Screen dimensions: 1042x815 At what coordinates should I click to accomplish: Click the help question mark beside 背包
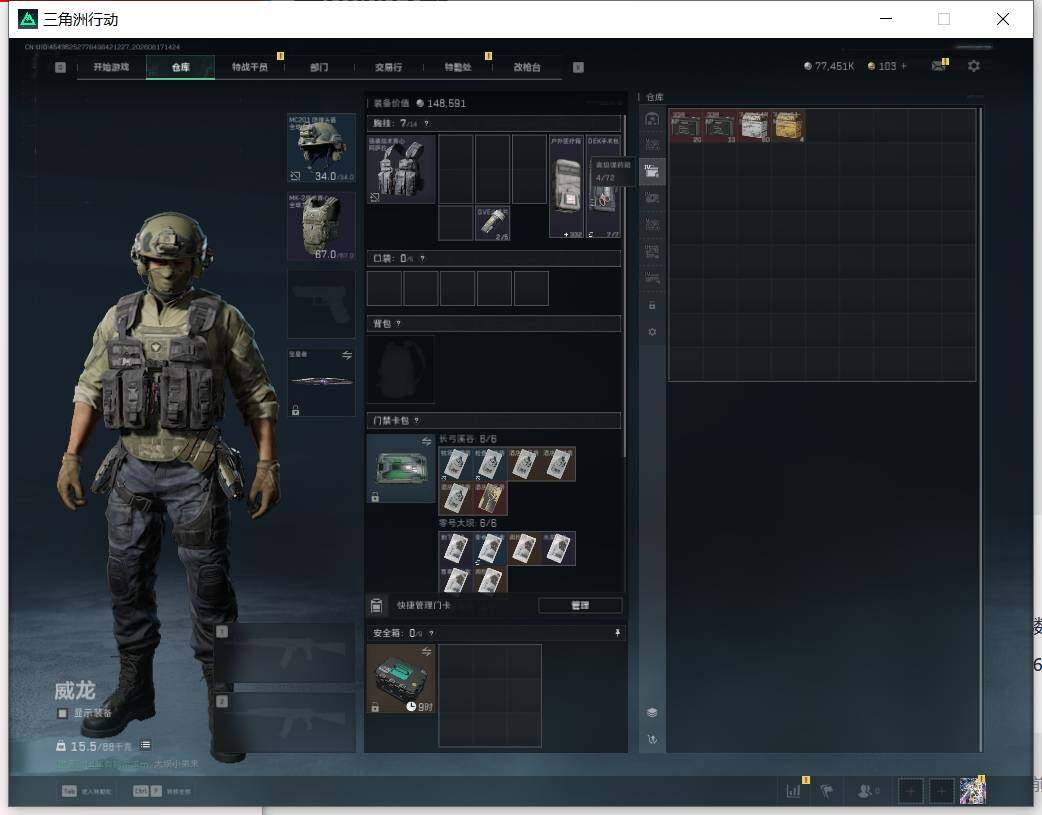398,324
